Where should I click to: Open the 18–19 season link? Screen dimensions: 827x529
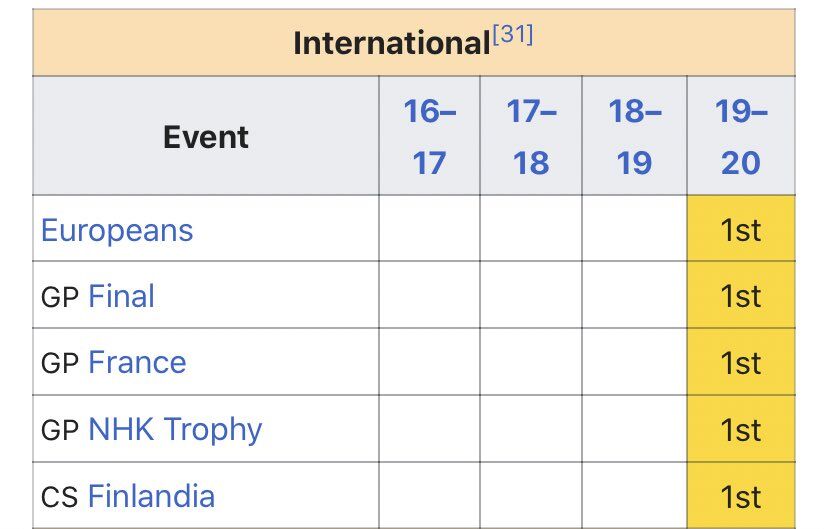click(634, 137)
